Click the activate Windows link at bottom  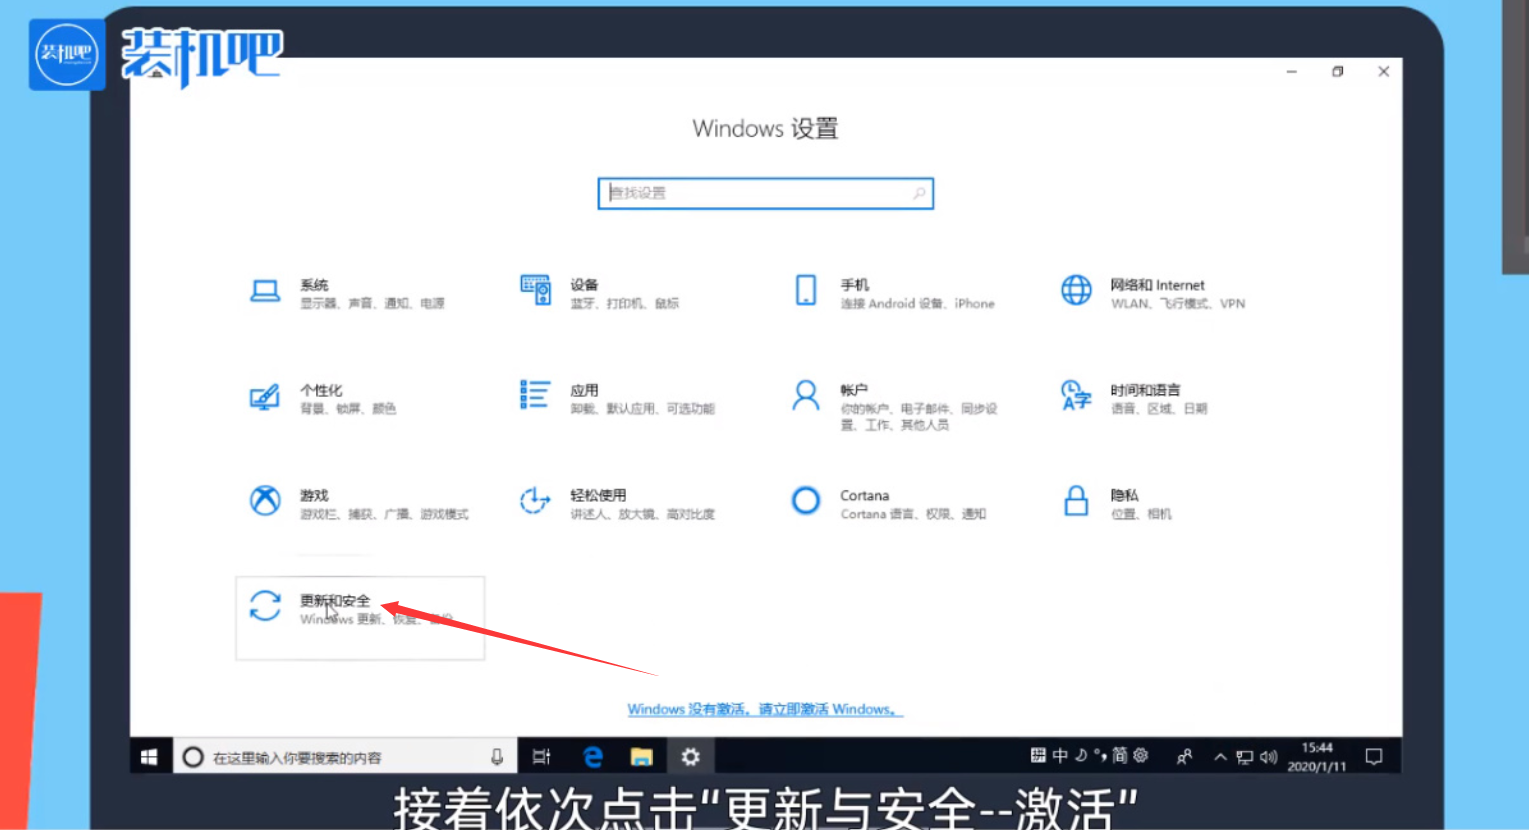coord(765,709)
